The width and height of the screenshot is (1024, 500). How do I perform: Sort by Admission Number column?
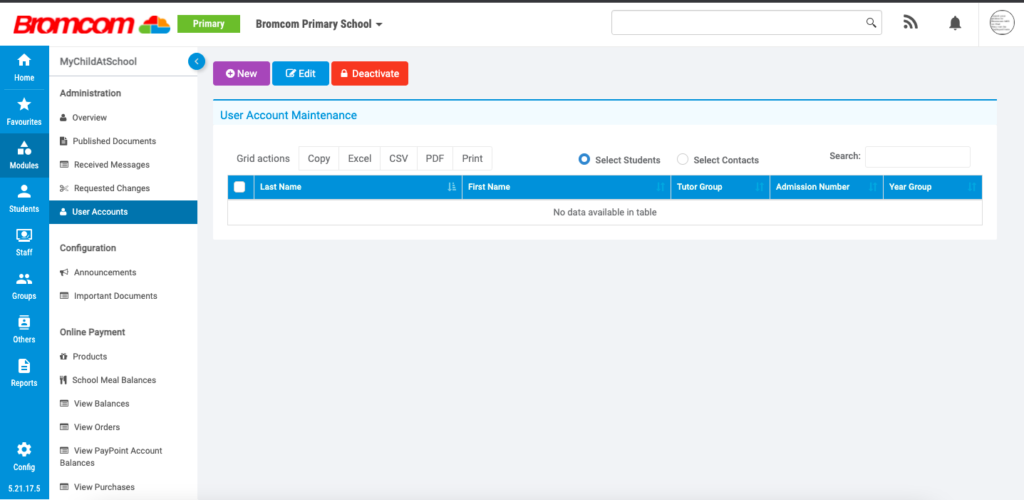point(827,187)
